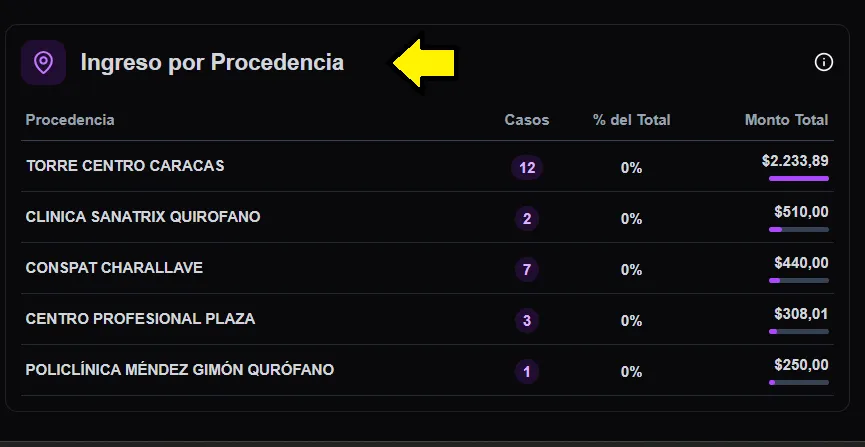The image size is (865, 447).
Task: Choose CENTRO PROFESIONAL PLAZA row
Action: 140,319
